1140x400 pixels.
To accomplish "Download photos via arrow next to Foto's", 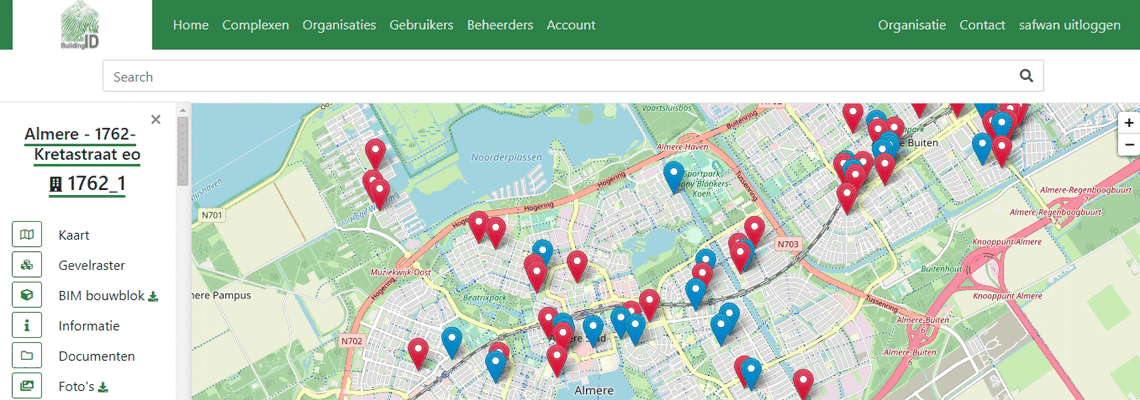I will point(103,387).
